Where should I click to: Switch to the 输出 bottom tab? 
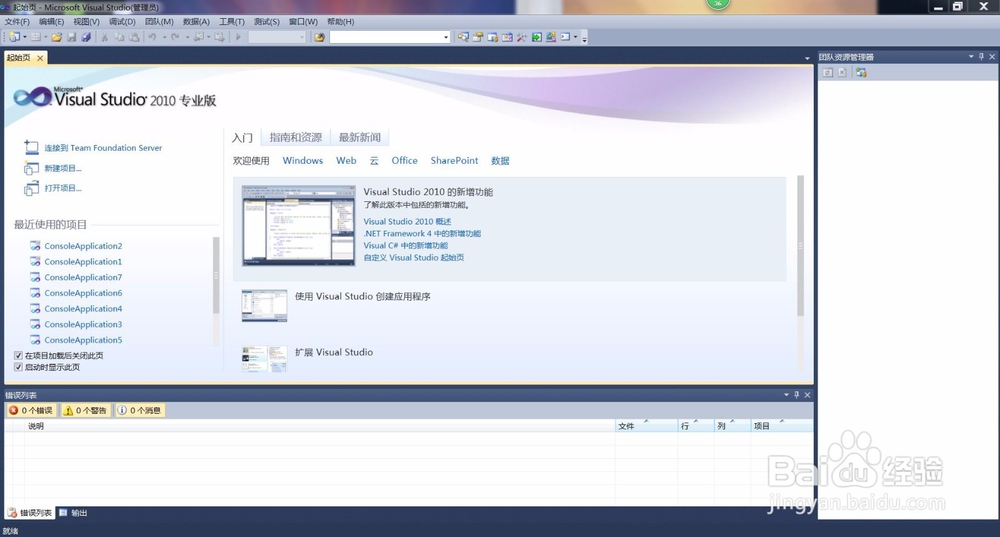point(73,513)
